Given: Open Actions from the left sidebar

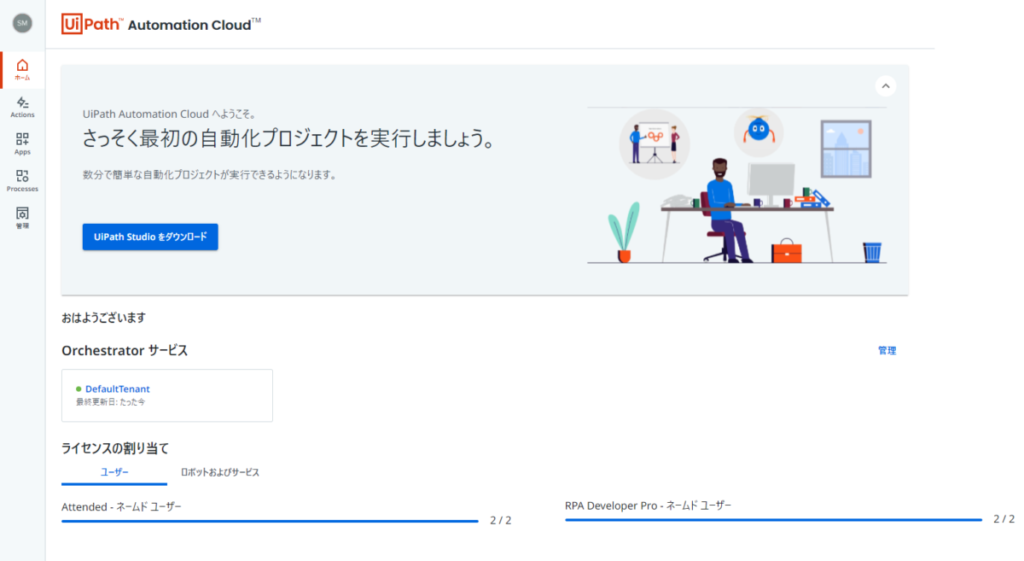Looking at the screenshot, I should pyautogui.click(x=22, y=107).
